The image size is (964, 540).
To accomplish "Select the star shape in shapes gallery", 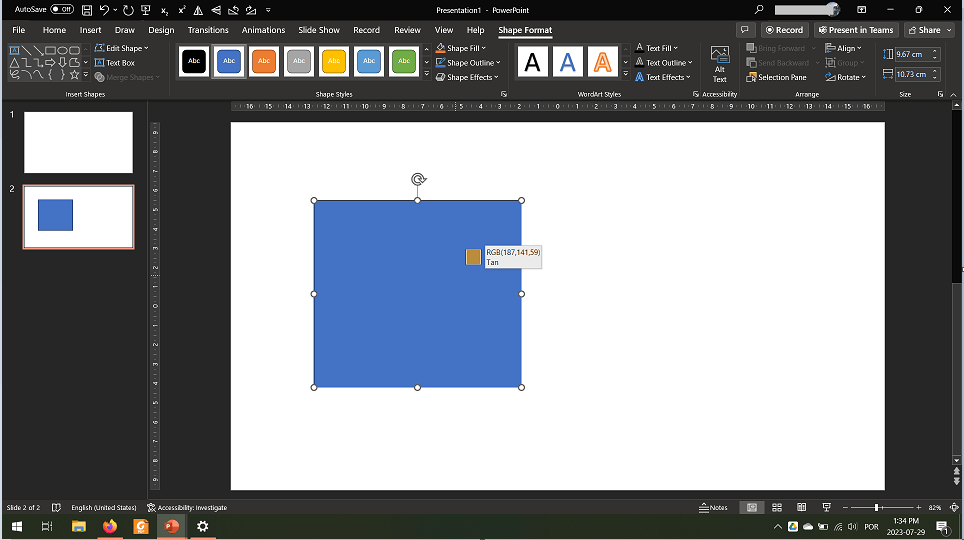I will (x=74, y=74).
